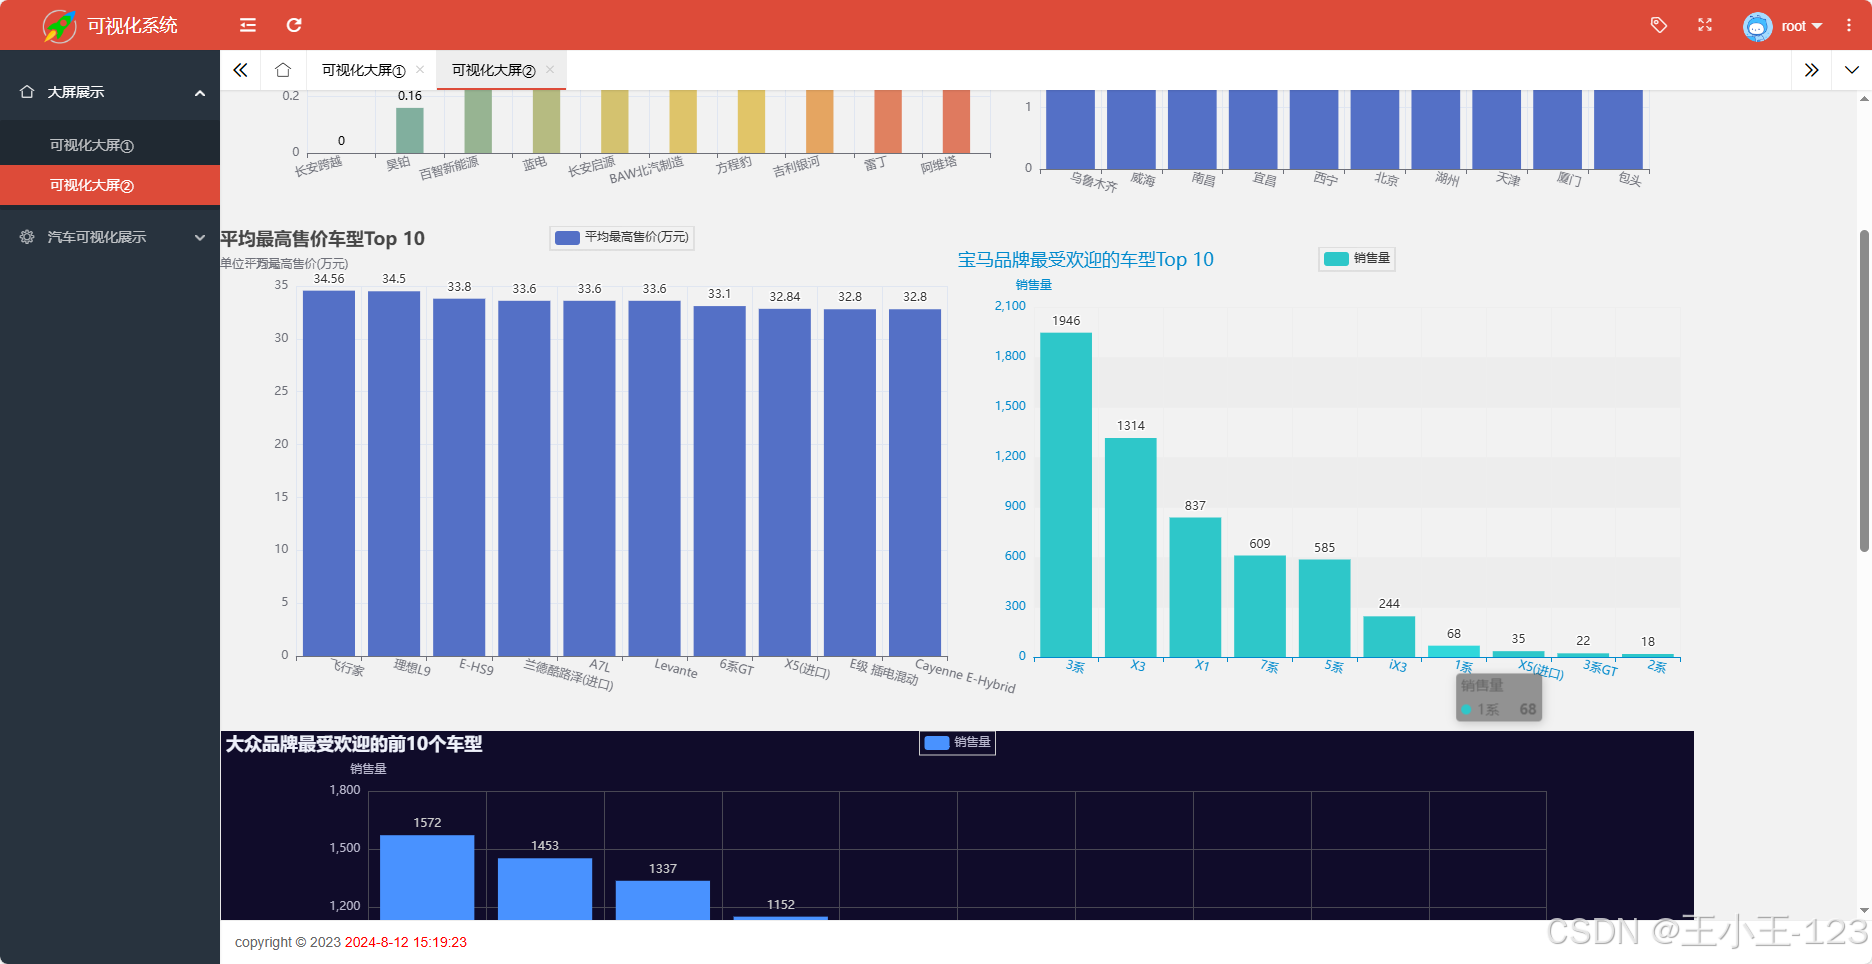Close the 可视化大屏② tab
This screenshot has width=1872, height=964.
point(550,69)
